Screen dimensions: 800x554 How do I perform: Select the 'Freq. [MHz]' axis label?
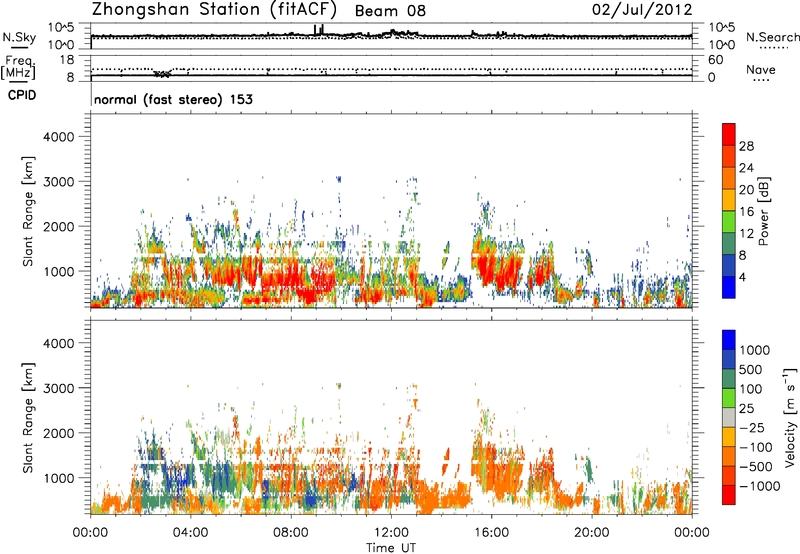[x=18, y=68]
